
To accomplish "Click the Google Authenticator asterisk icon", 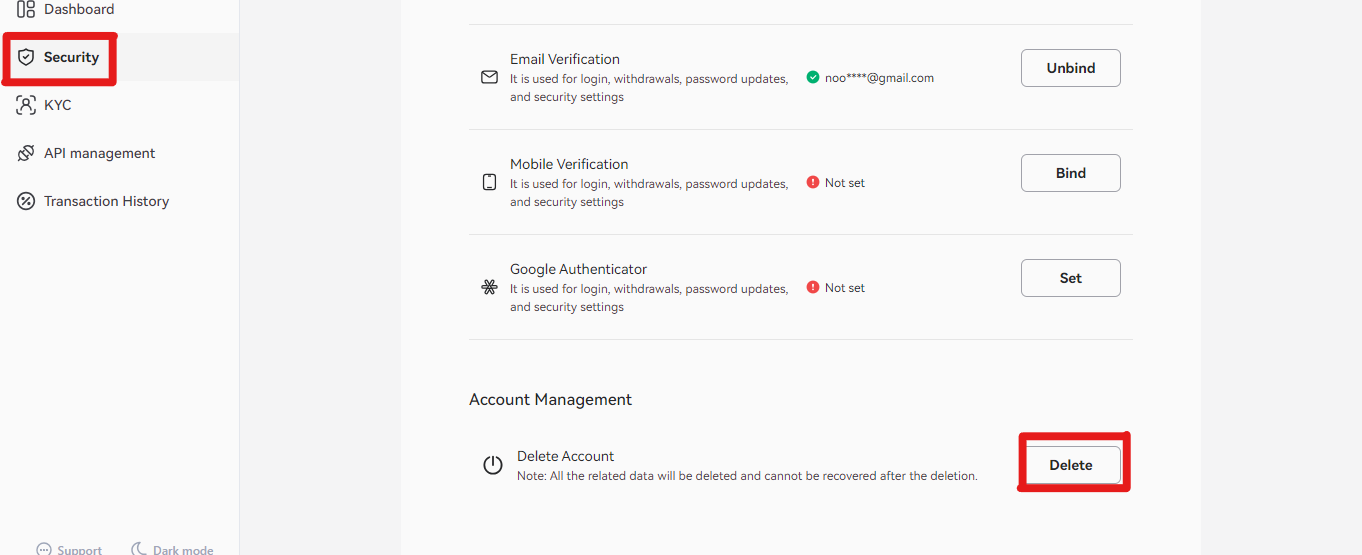I will (489, 287).
